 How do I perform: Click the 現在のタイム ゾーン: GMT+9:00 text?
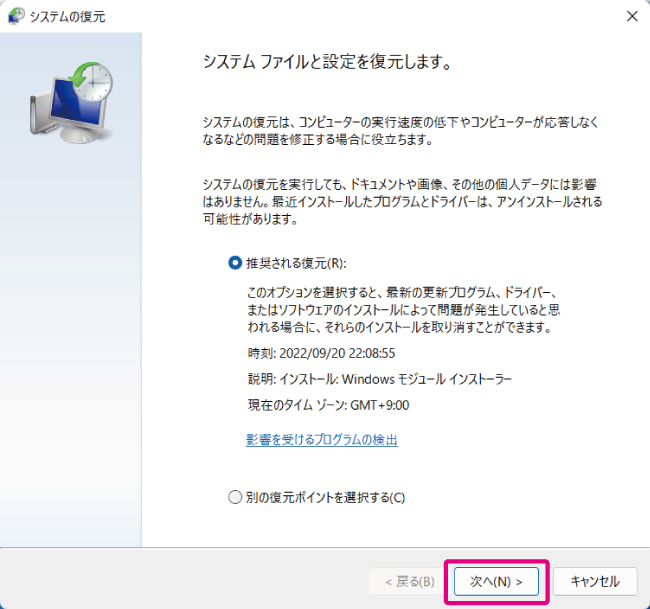[328, 405]
